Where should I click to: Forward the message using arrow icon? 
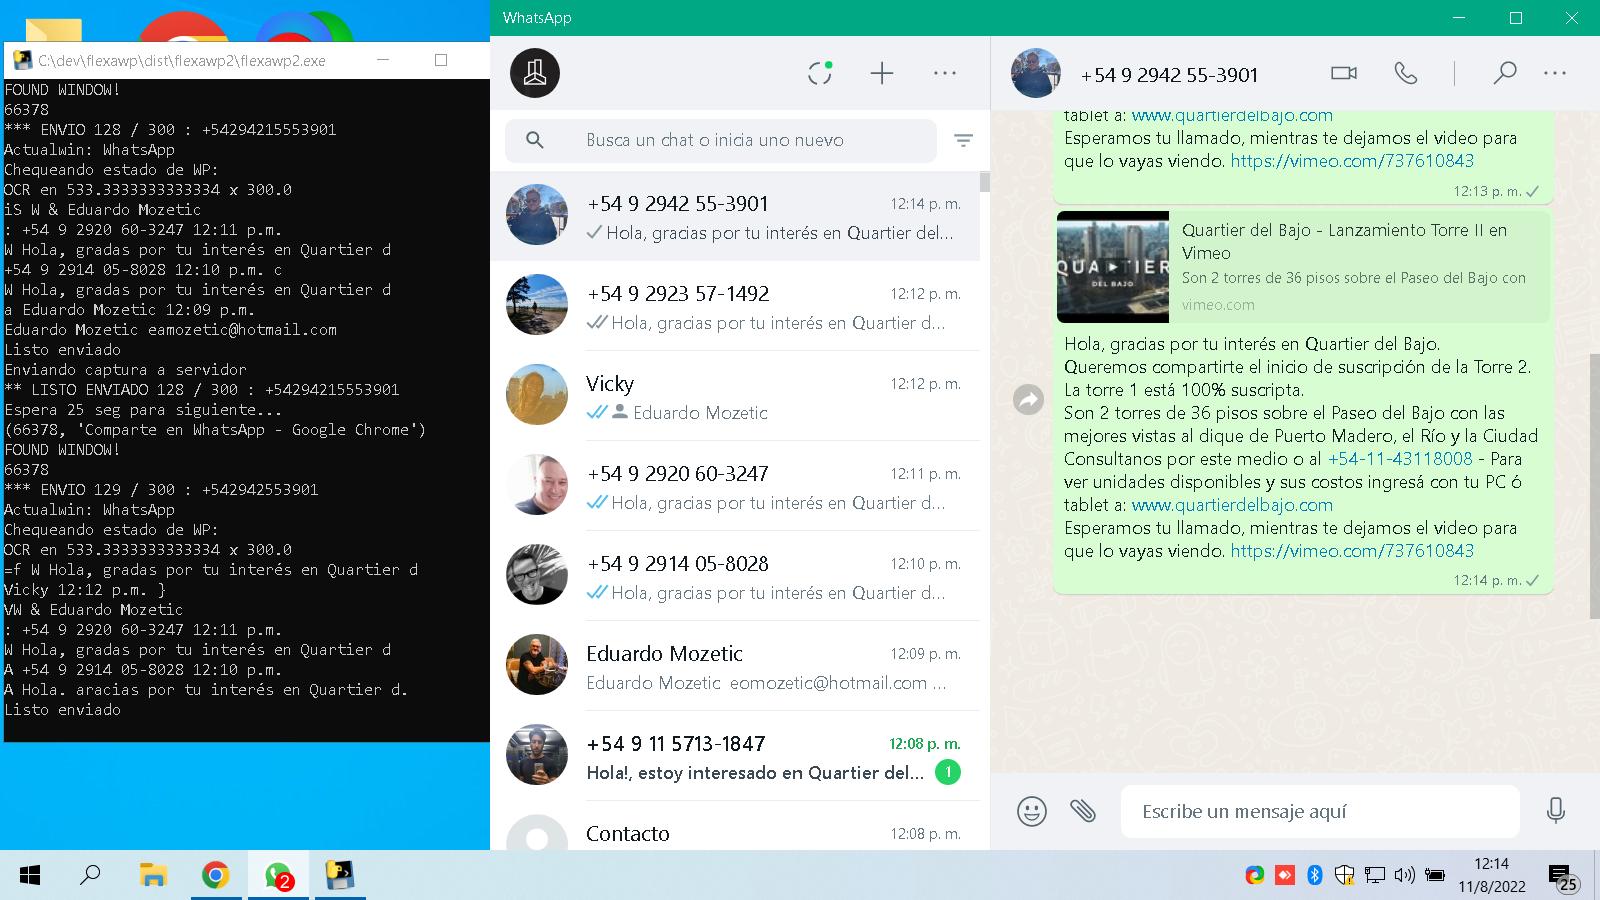click(x=1028, y=400)
